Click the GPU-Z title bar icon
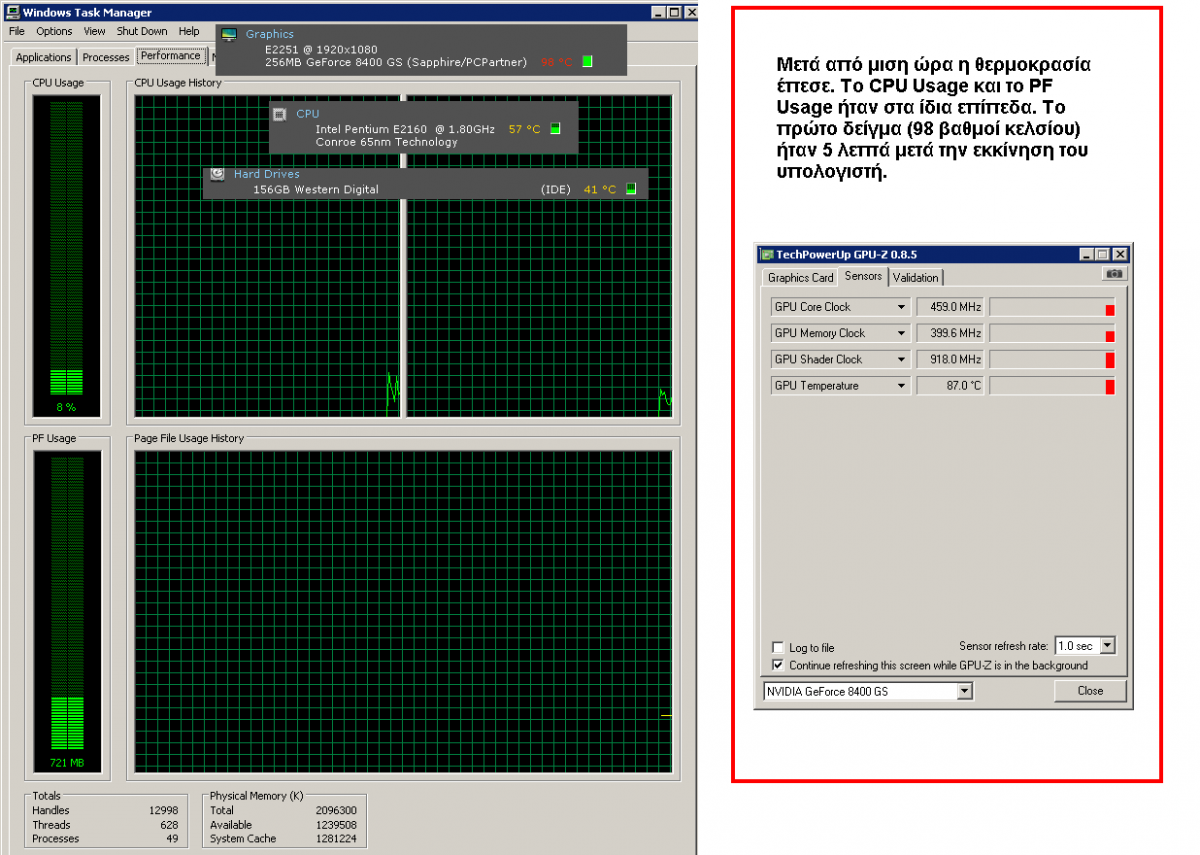This screenshot has width=1200, height=855. pos(767,254)
